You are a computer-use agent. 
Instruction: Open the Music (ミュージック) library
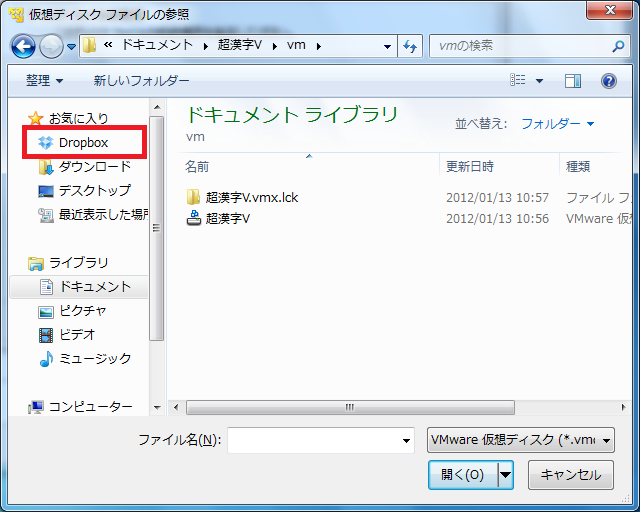94,359
